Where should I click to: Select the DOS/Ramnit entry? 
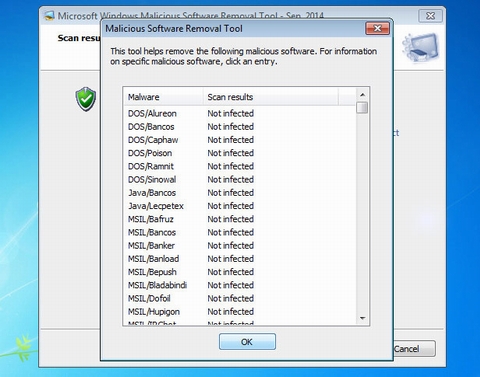pyautogui.click(x=151, y=166)
